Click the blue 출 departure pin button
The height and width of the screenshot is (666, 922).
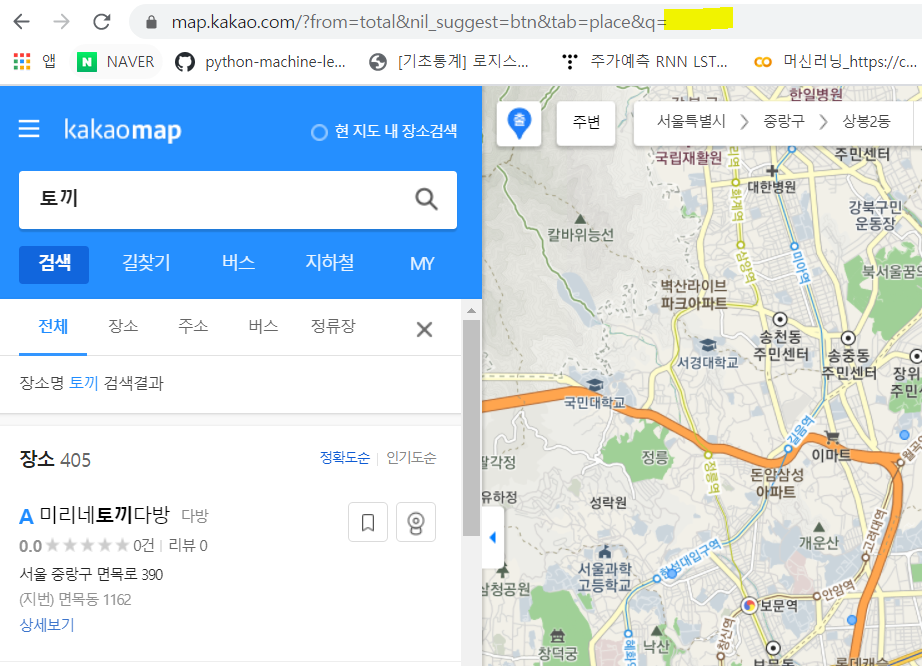coord(519,123)
